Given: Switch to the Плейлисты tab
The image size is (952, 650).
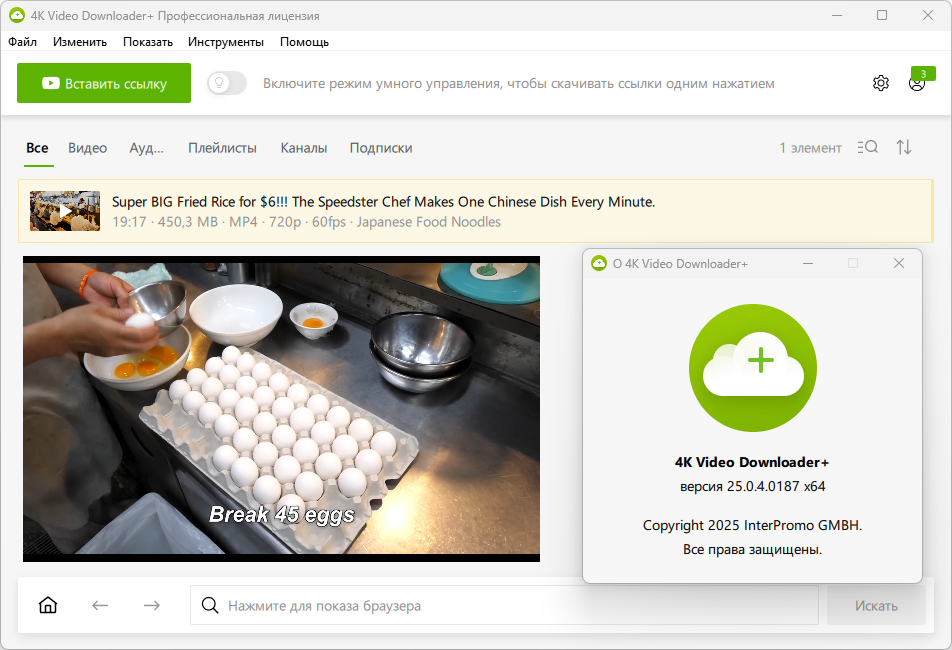Looking at the screenshot, I should point(222,148).
